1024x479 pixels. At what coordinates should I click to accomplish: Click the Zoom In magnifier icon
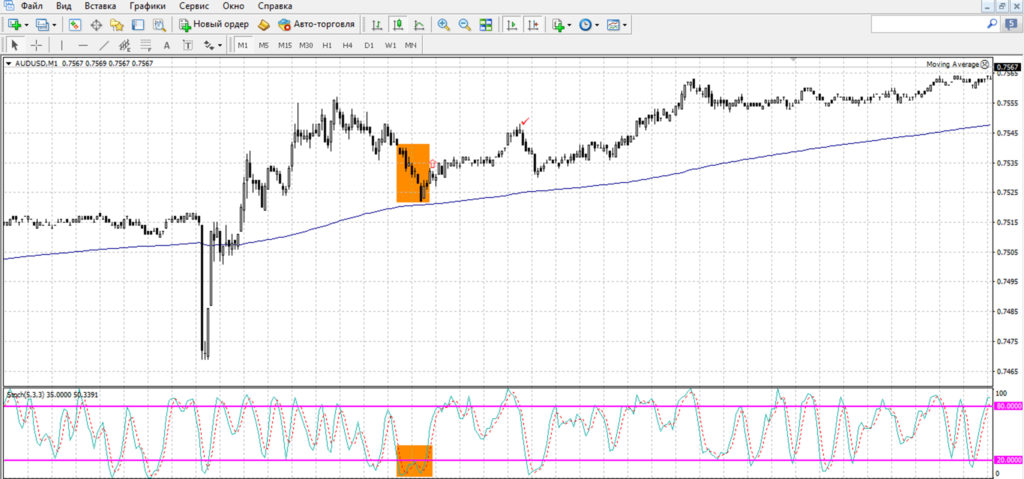tap(443, 25)
